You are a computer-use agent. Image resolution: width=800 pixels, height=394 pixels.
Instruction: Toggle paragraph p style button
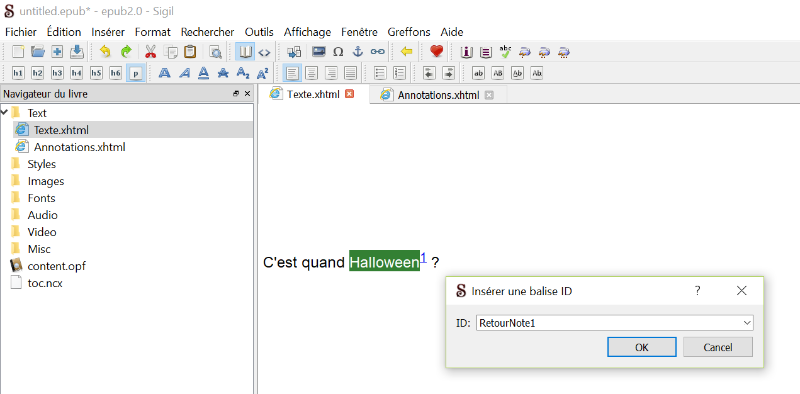tap(136, 73)
